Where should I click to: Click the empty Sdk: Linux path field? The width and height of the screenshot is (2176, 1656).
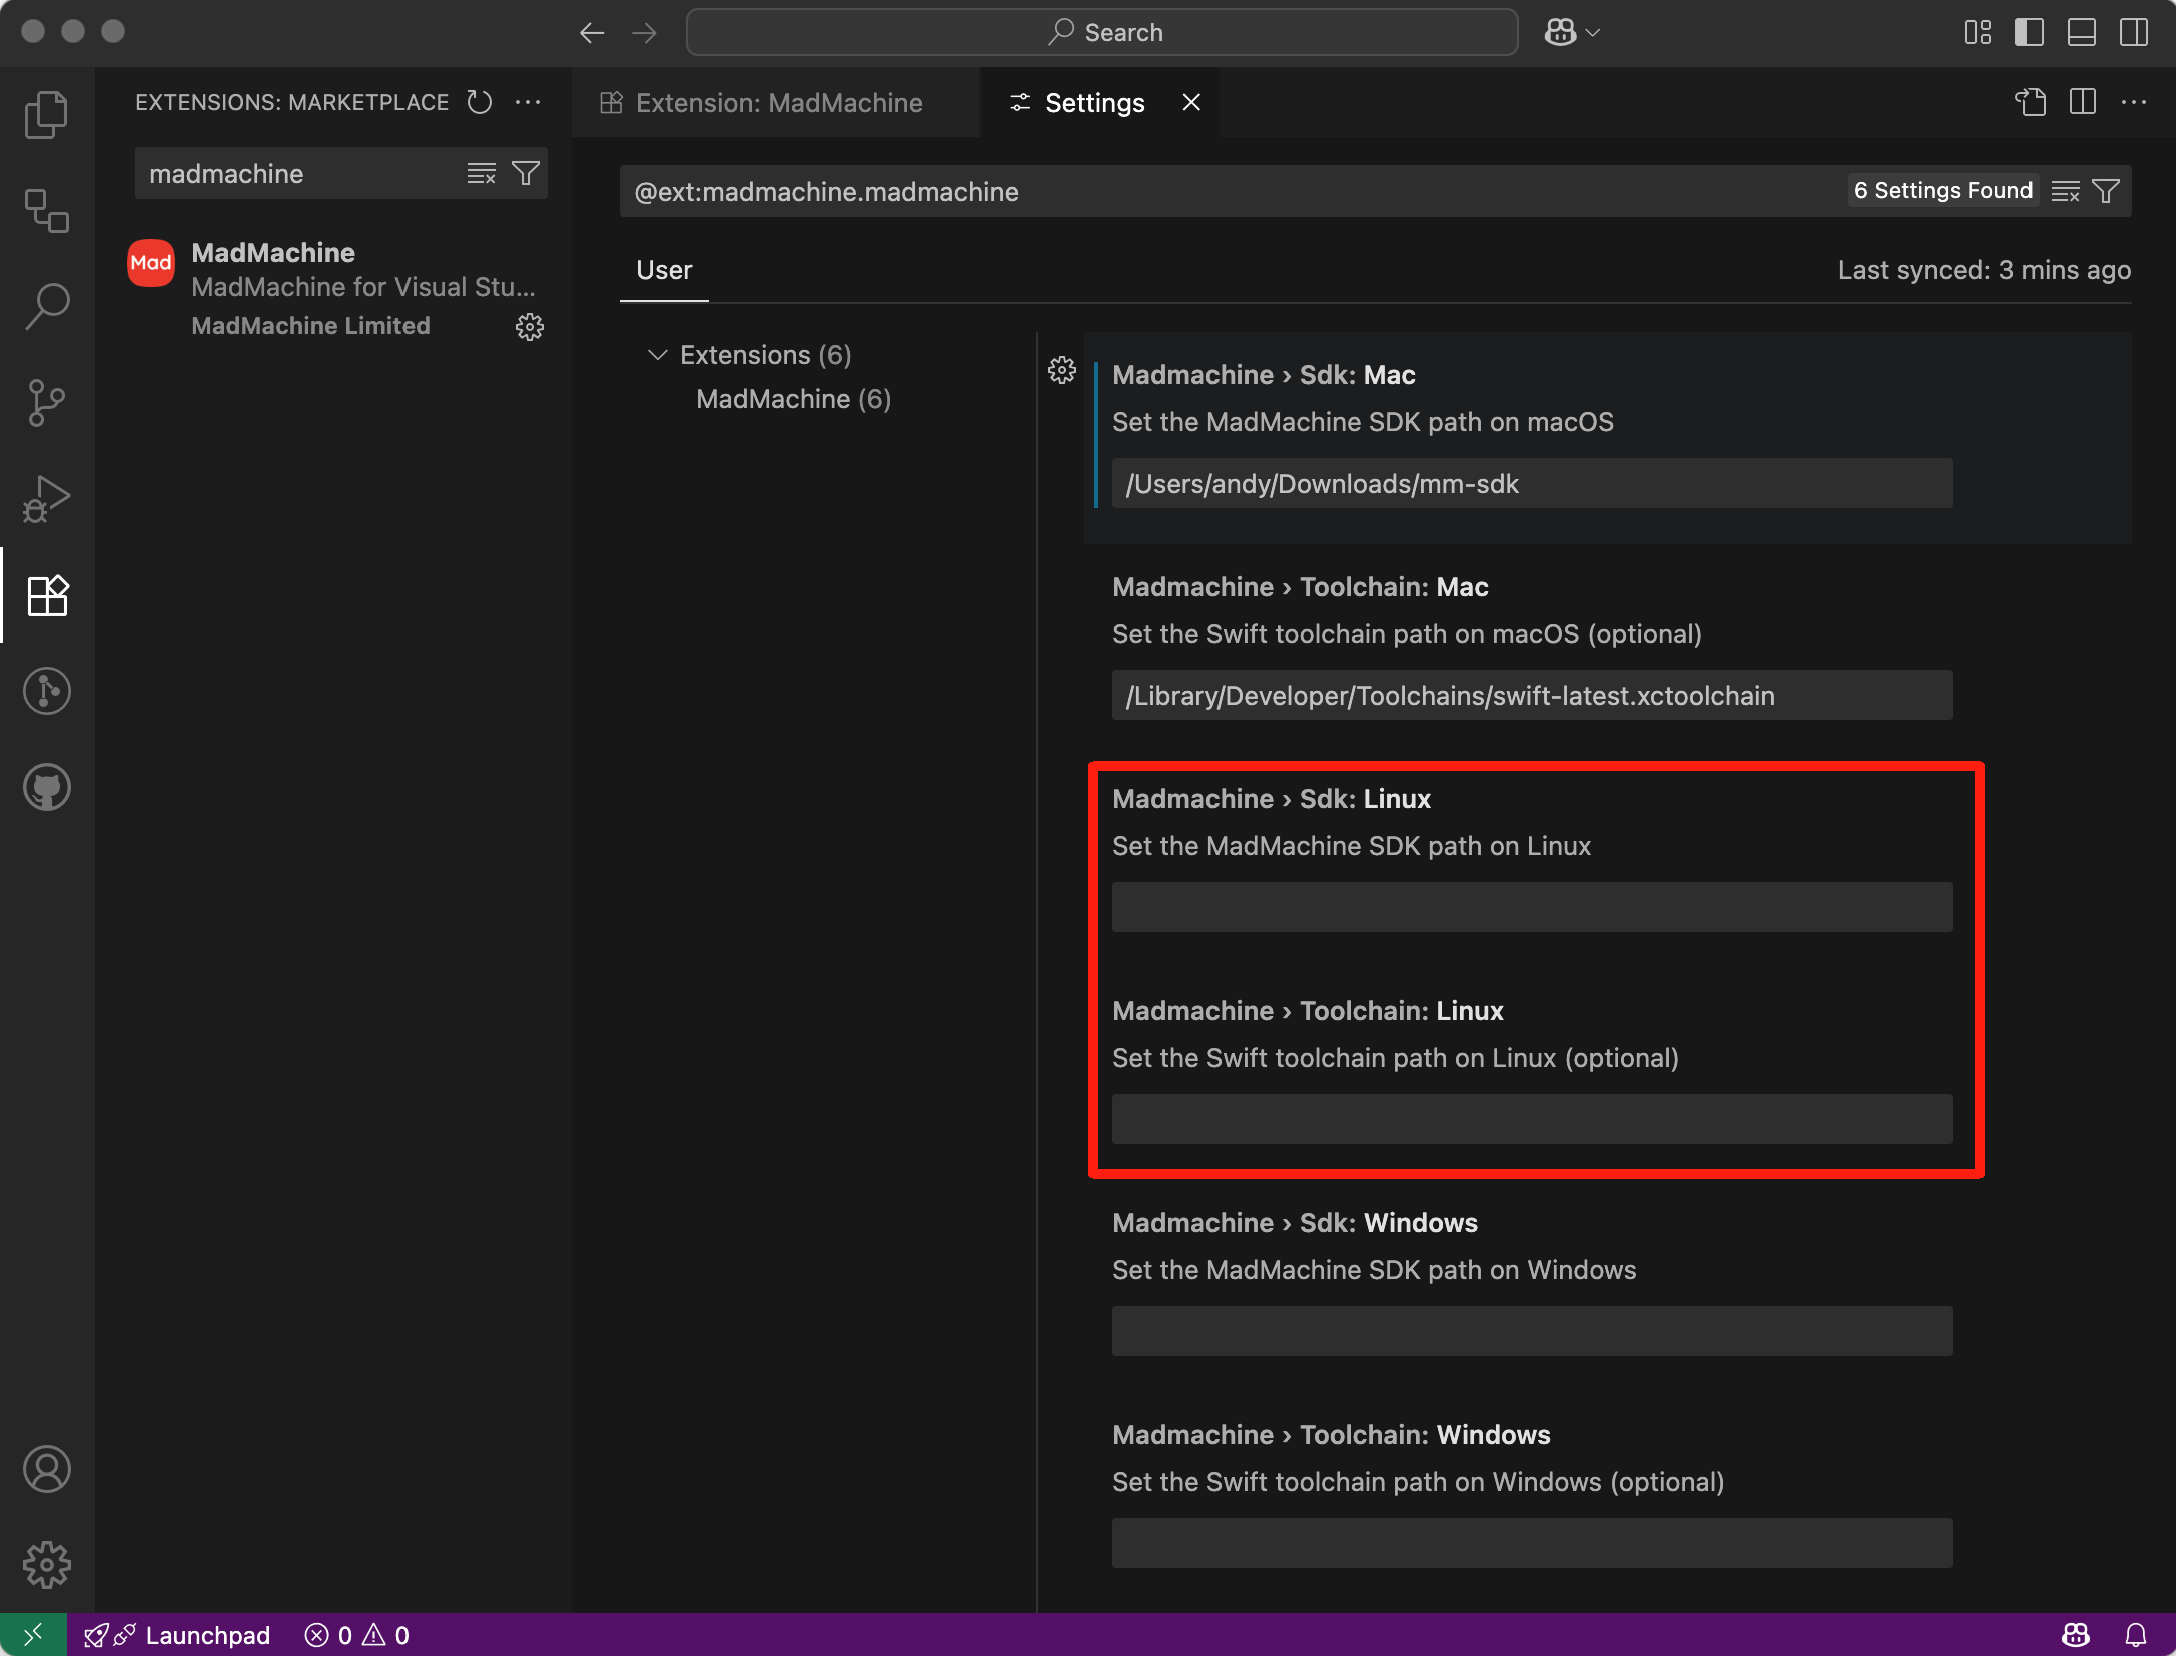(x=1532, y=907)
